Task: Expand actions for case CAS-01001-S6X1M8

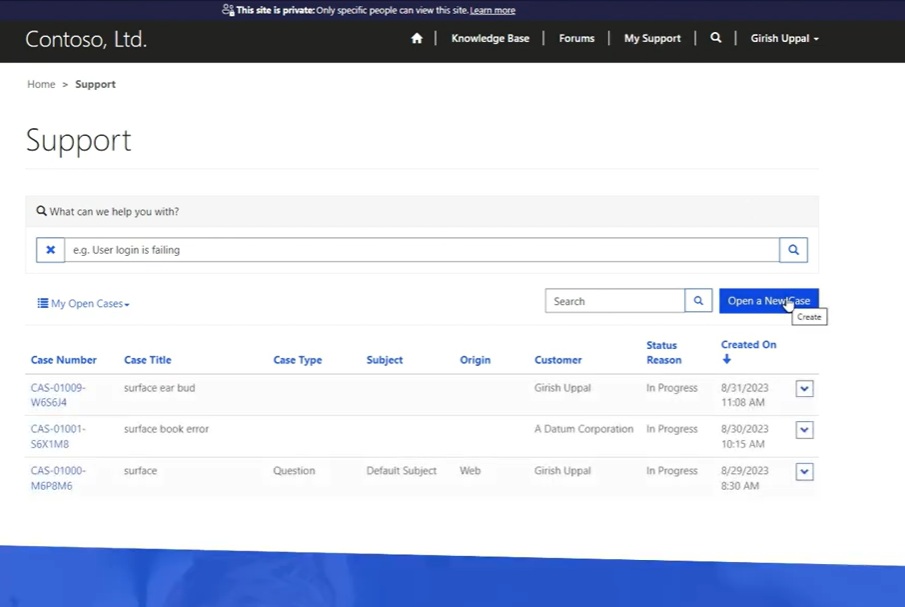Action: click(805, 430)
